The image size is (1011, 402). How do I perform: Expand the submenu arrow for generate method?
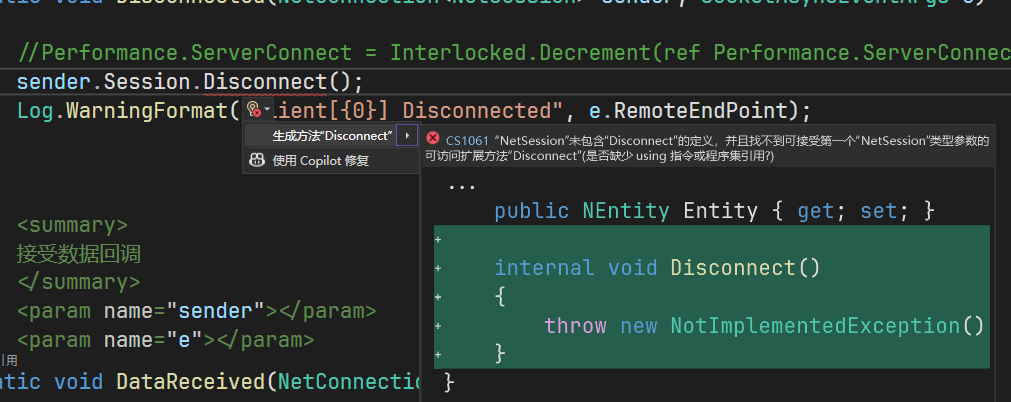coord(407,135)
